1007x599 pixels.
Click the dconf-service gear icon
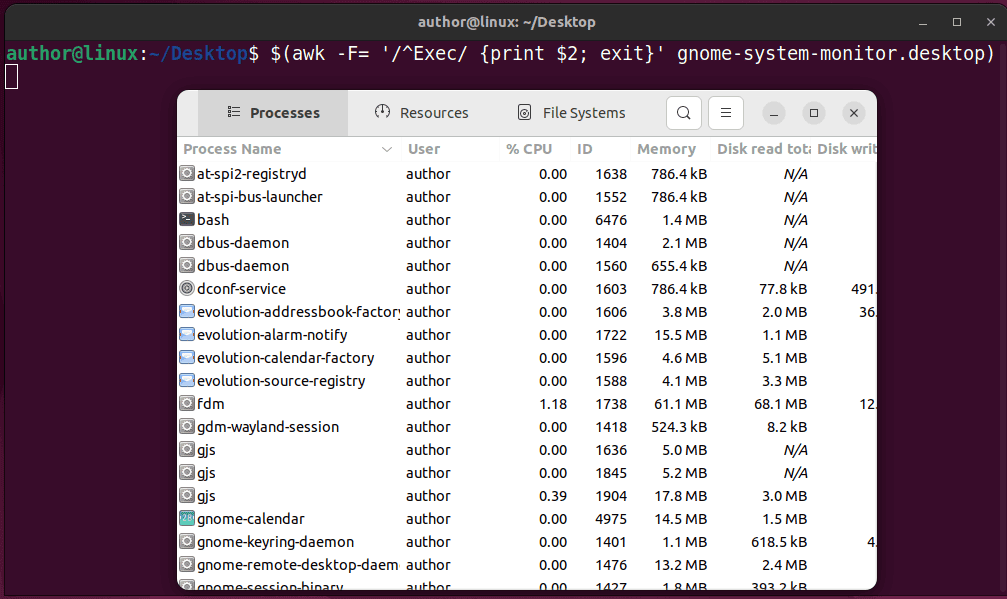click(x=186, y=288)
